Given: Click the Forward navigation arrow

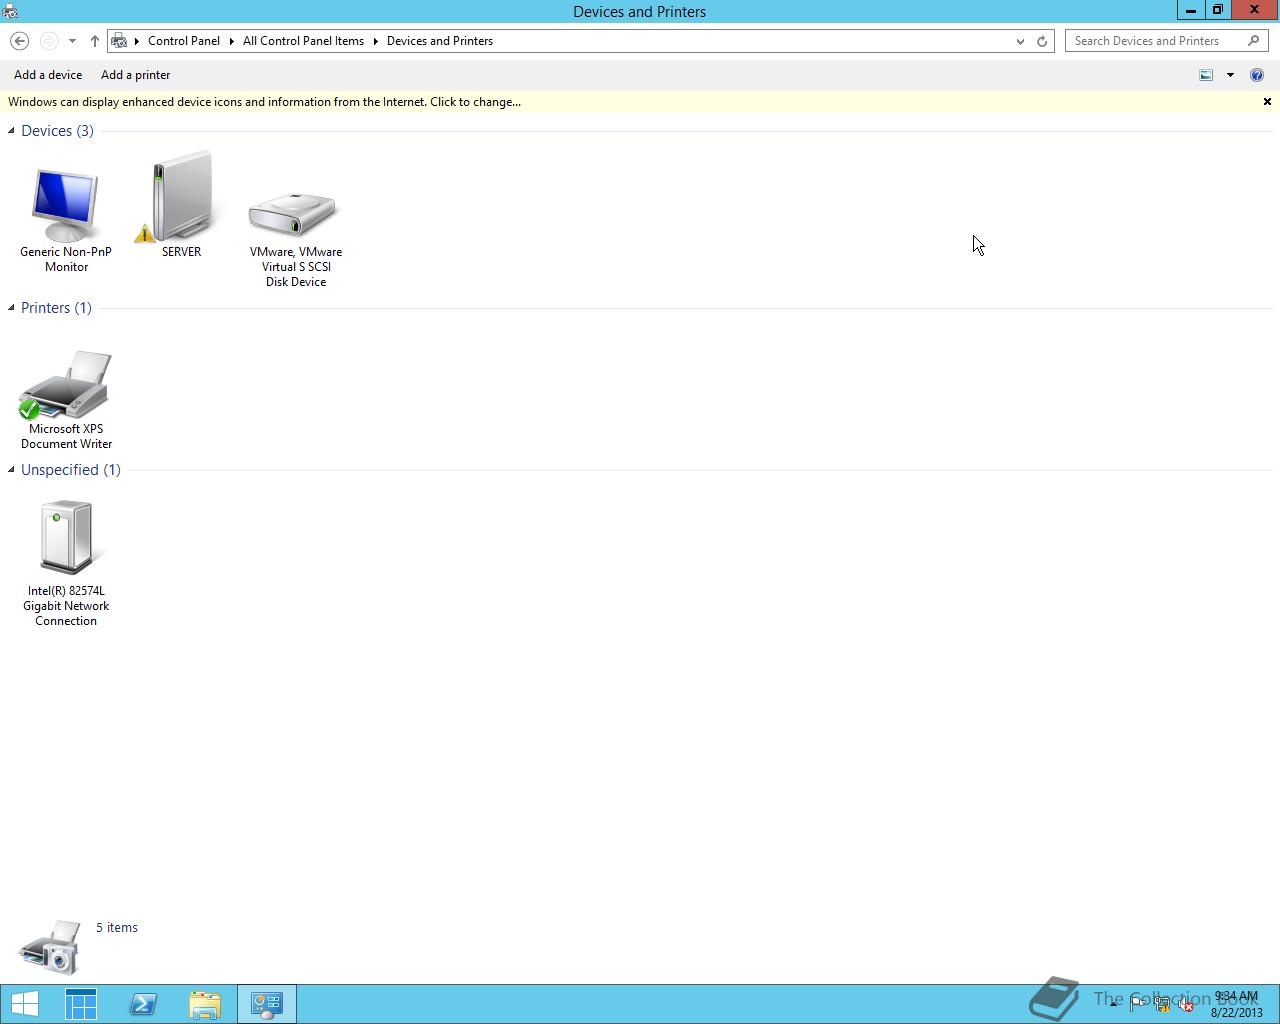Looking at the screenshot, I should [x=49, y=41].
